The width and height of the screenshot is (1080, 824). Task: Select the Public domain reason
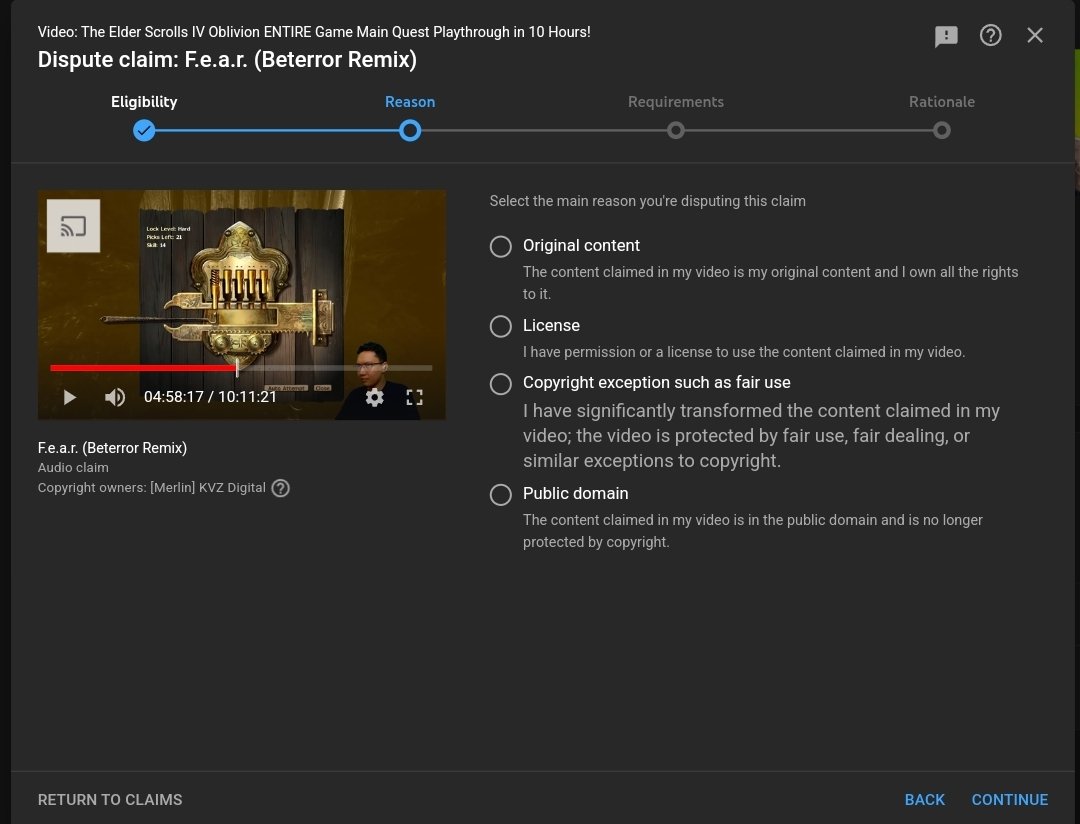click(x=501, y=494)
